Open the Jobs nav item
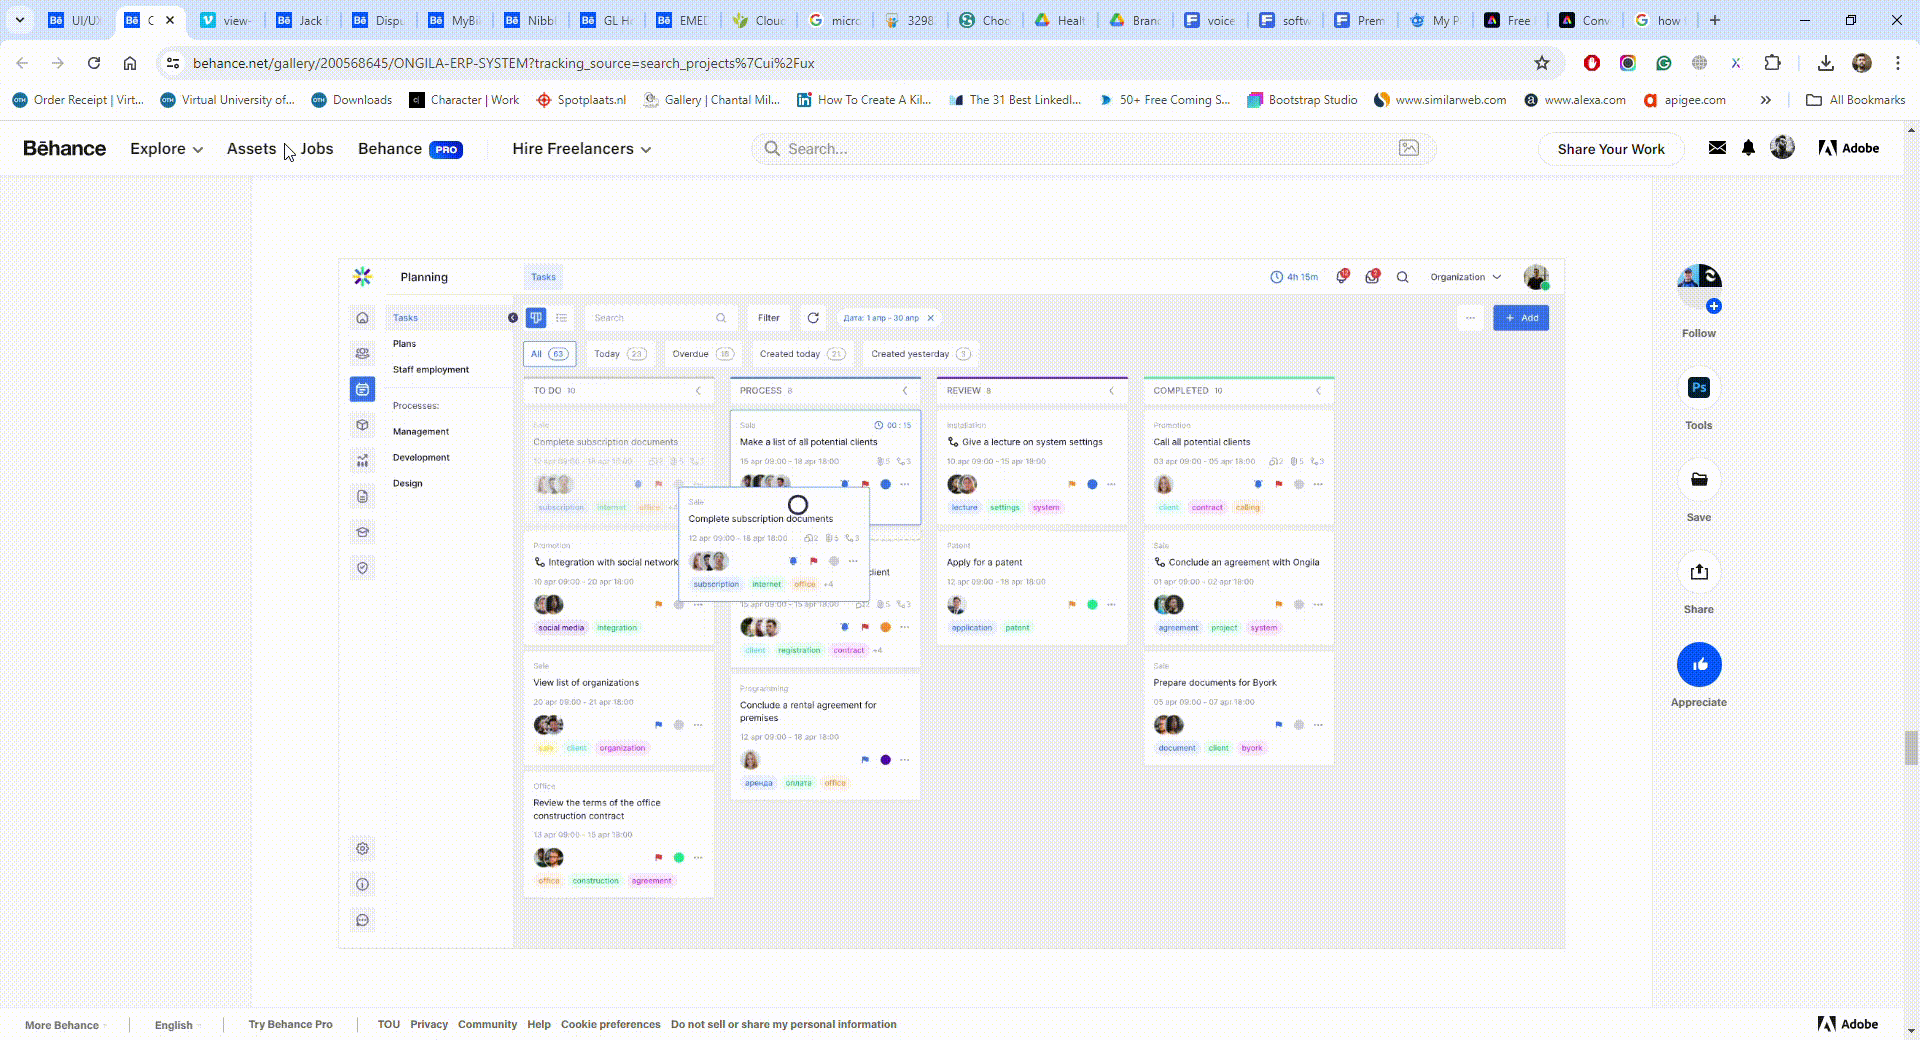Viewport: 1920px width, 1040px height. [317, 149]
